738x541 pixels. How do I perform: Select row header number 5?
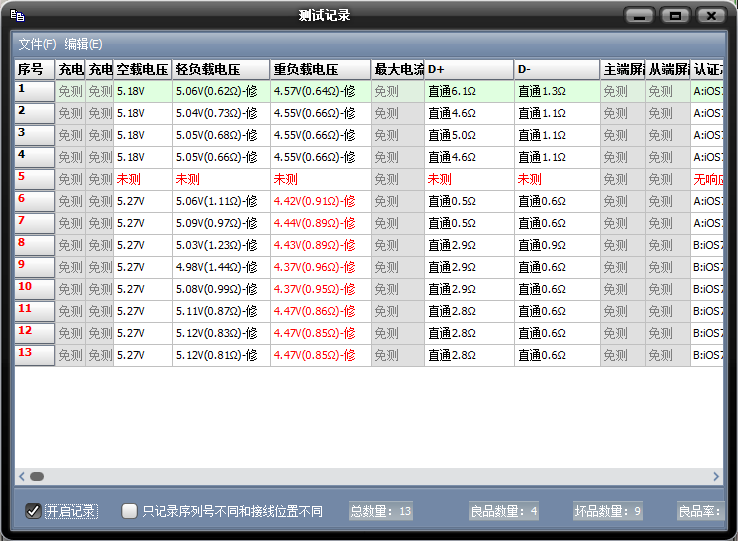click(x=34, y=179)
